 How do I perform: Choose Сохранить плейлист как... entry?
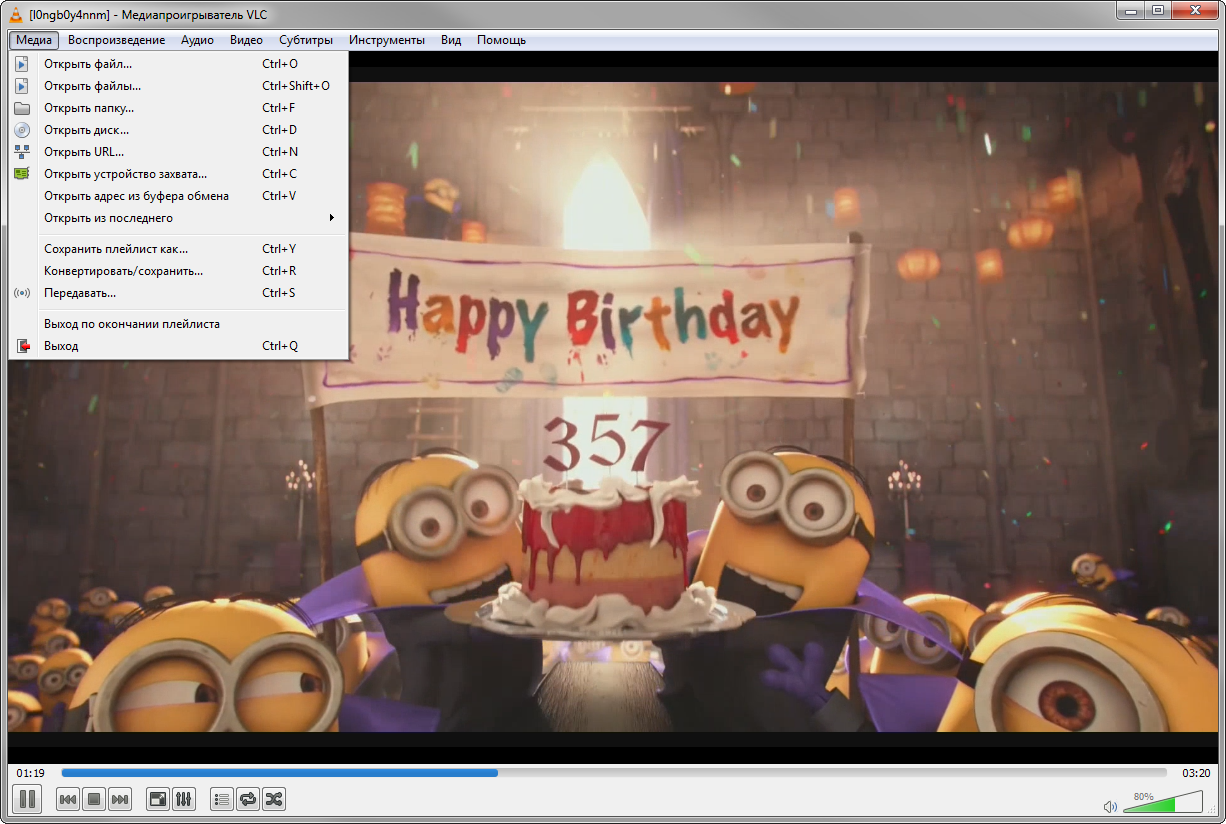coord(178,249)
